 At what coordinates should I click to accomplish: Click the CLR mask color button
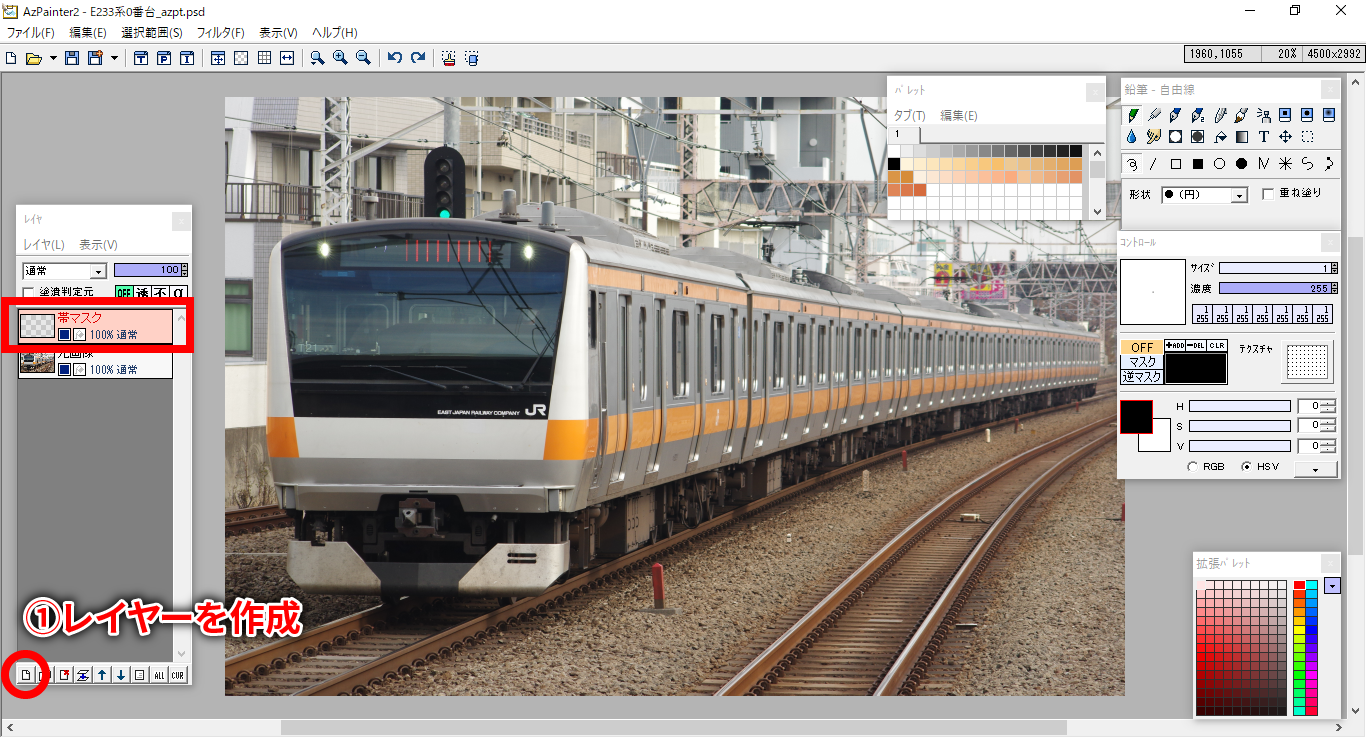click(x=1217, y=345)
